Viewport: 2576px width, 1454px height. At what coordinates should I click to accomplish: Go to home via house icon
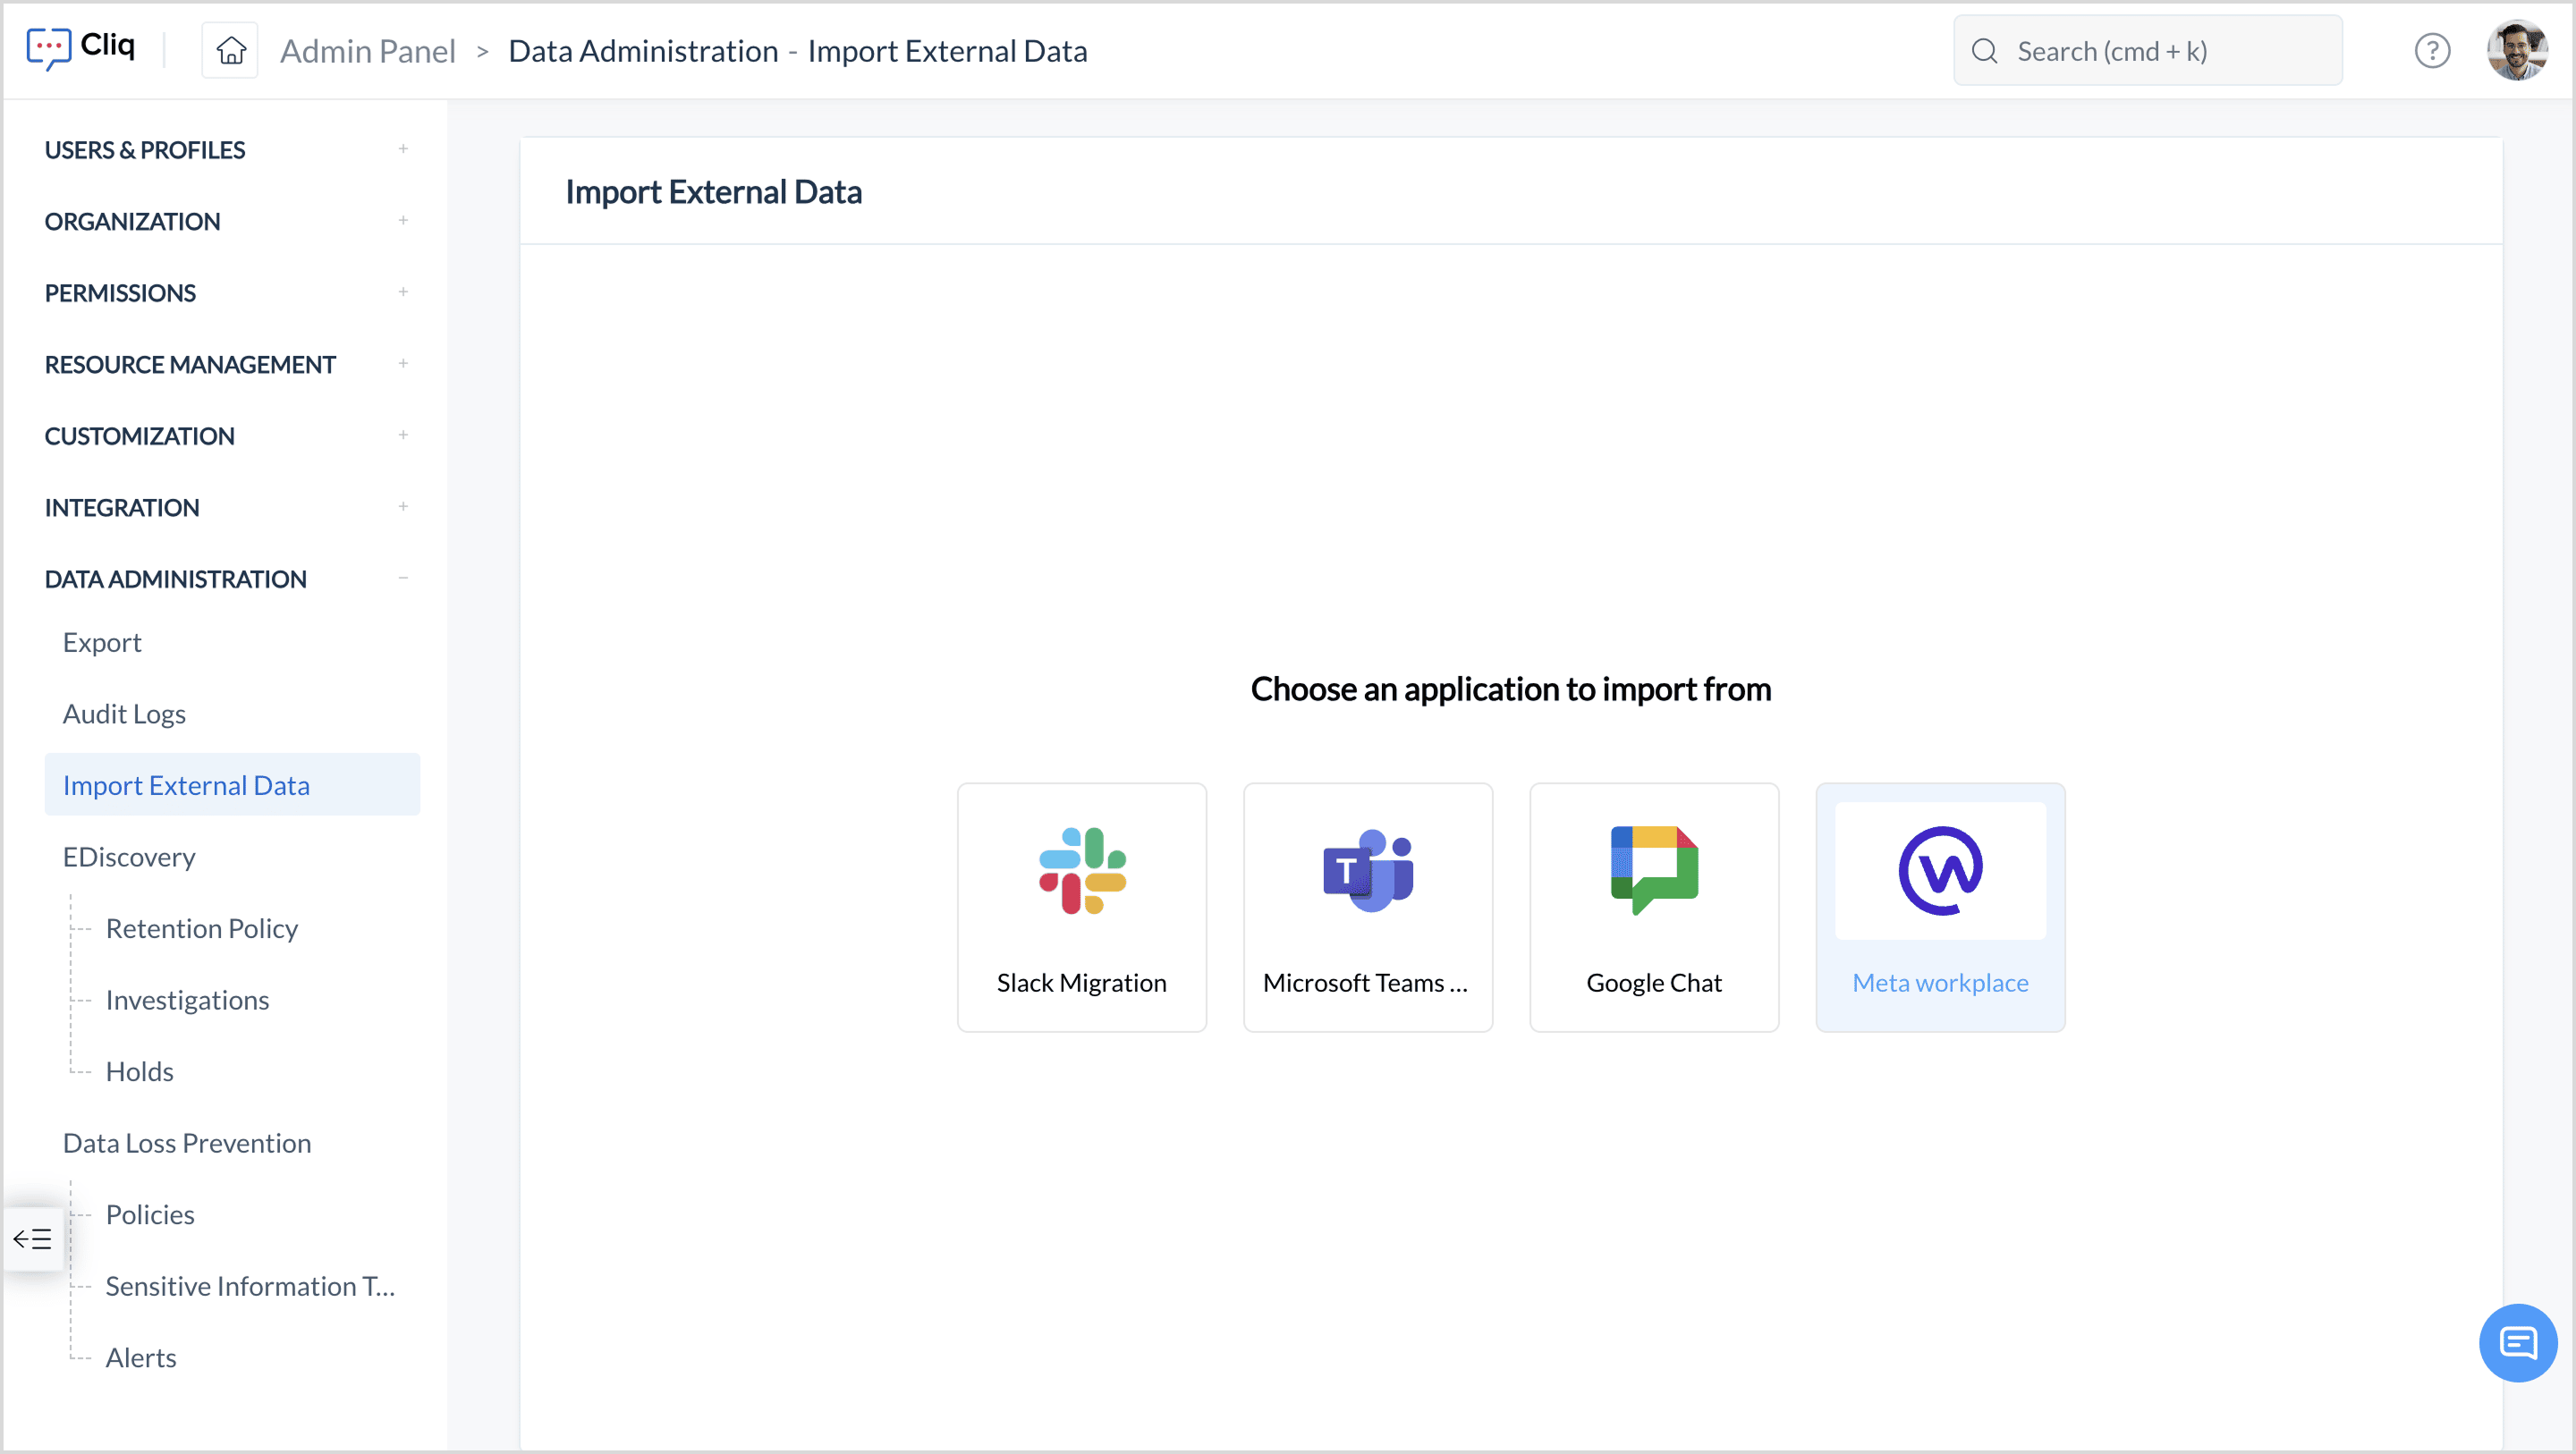pyautogui.click(x=231, y=51)
